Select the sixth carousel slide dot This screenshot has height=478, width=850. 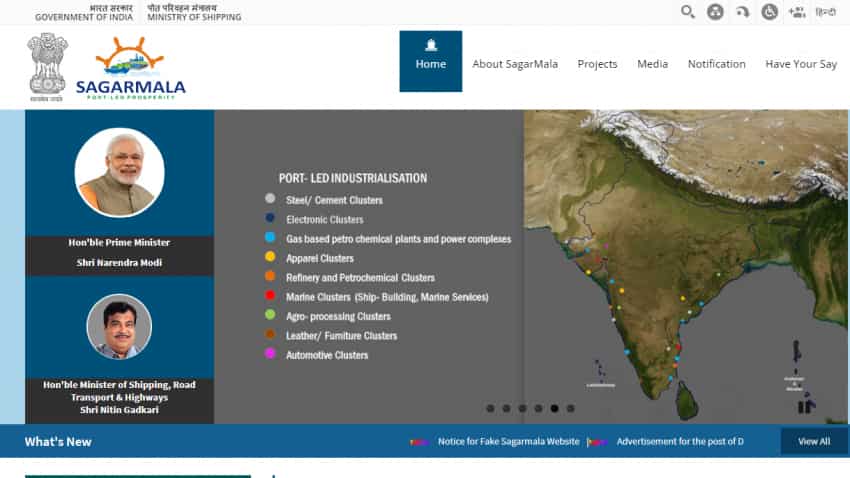[570, 409]
